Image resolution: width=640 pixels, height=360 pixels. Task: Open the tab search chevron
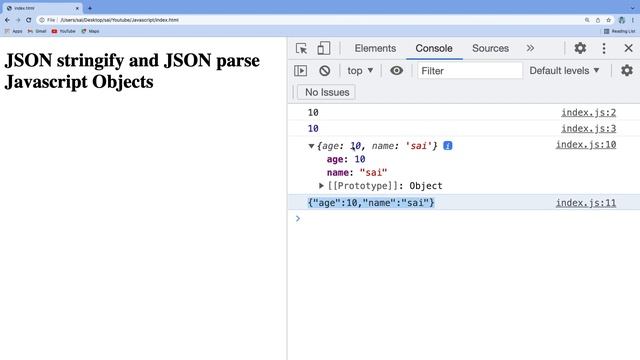tap(633, 8)
